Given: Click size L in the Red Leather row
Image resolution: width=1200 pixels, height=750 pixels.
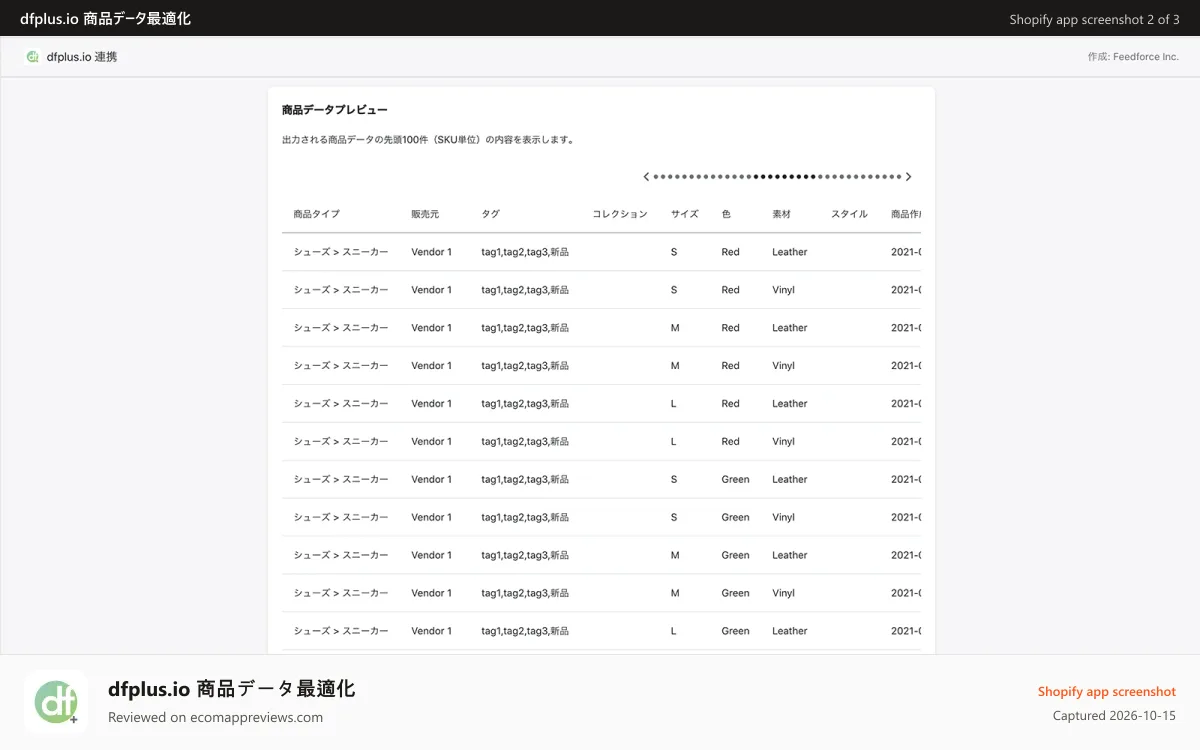Looking at the screenshot, I should pyautogui.click(x=674, y=404).
